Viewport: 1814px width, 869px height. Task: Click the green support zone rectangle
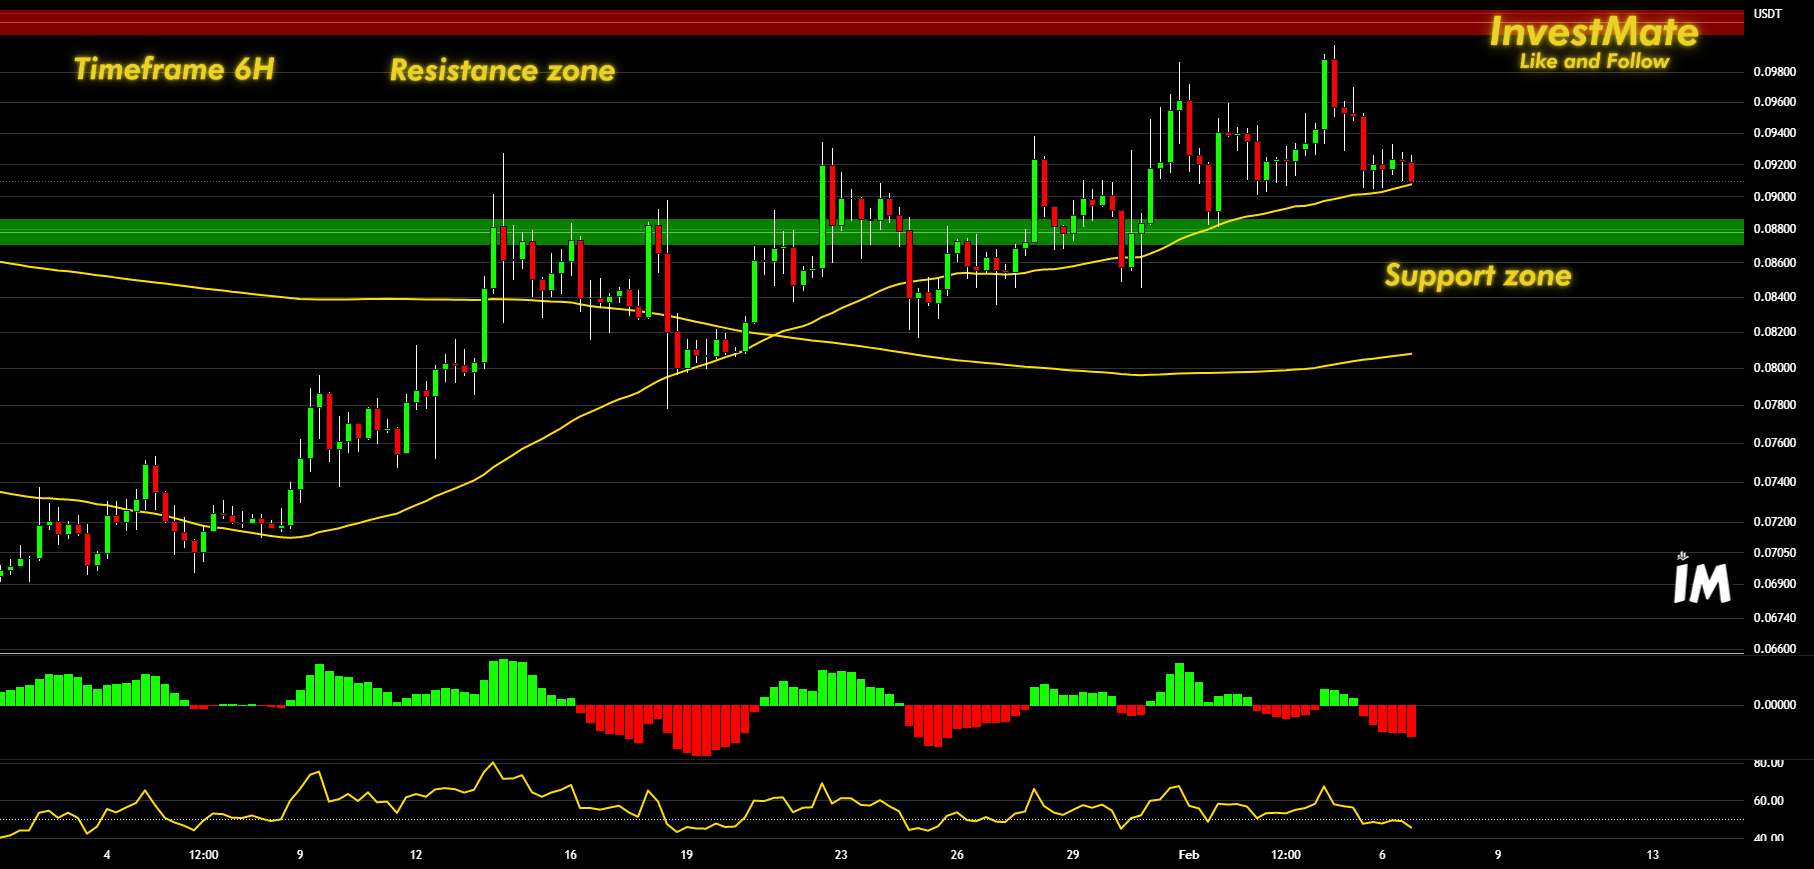pyautogui.click(x=872, y=232)
